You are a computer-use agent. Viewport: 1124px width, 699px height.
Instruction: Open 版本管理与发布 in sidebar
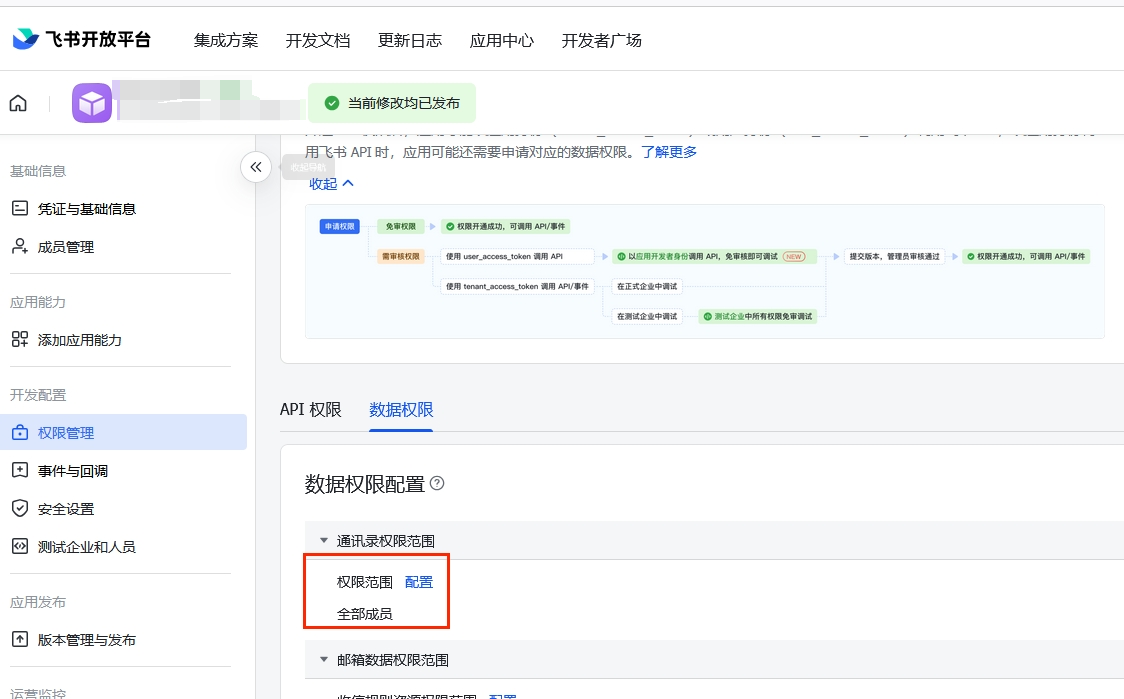tap(86, 640)
